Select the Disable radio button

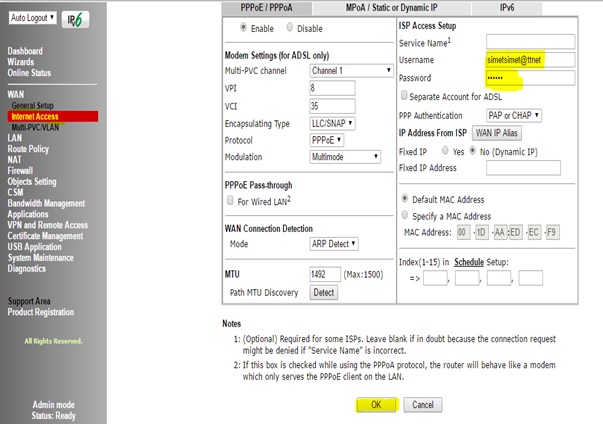[x=290, y=29]
